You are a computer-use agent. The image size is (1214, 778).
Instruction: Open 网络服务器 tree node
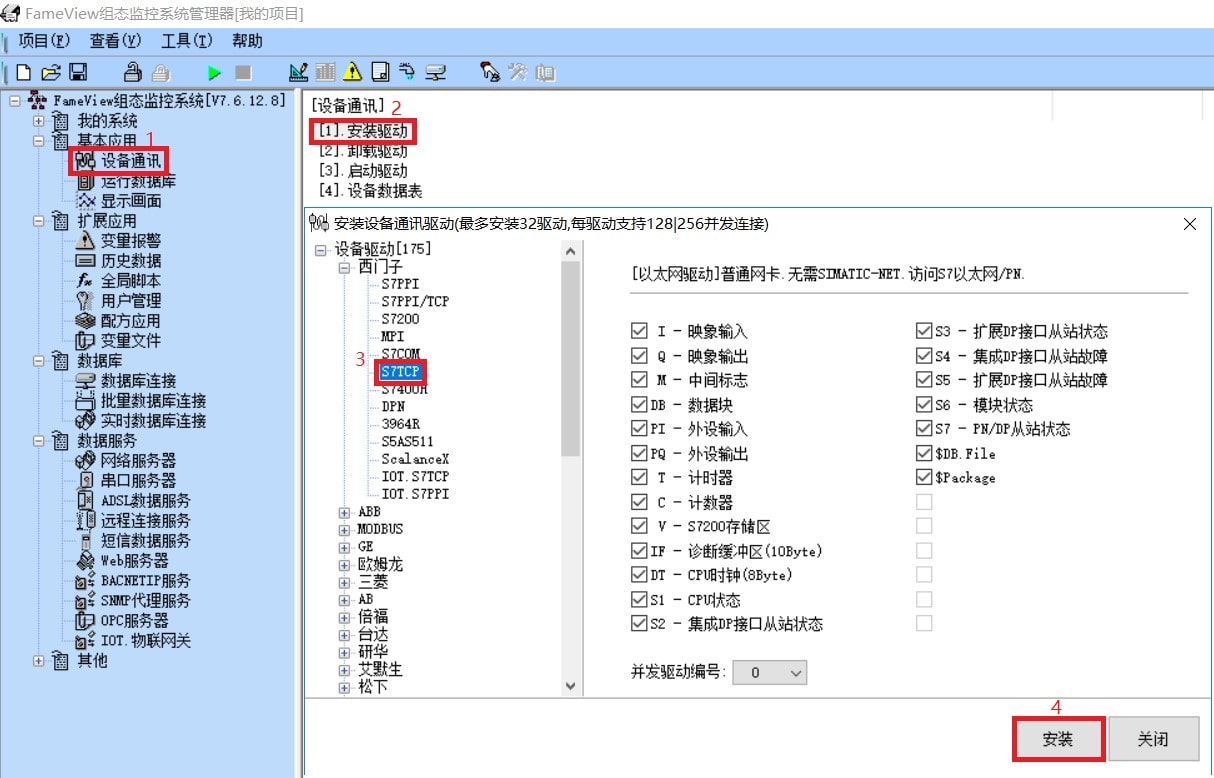[138, 461]
